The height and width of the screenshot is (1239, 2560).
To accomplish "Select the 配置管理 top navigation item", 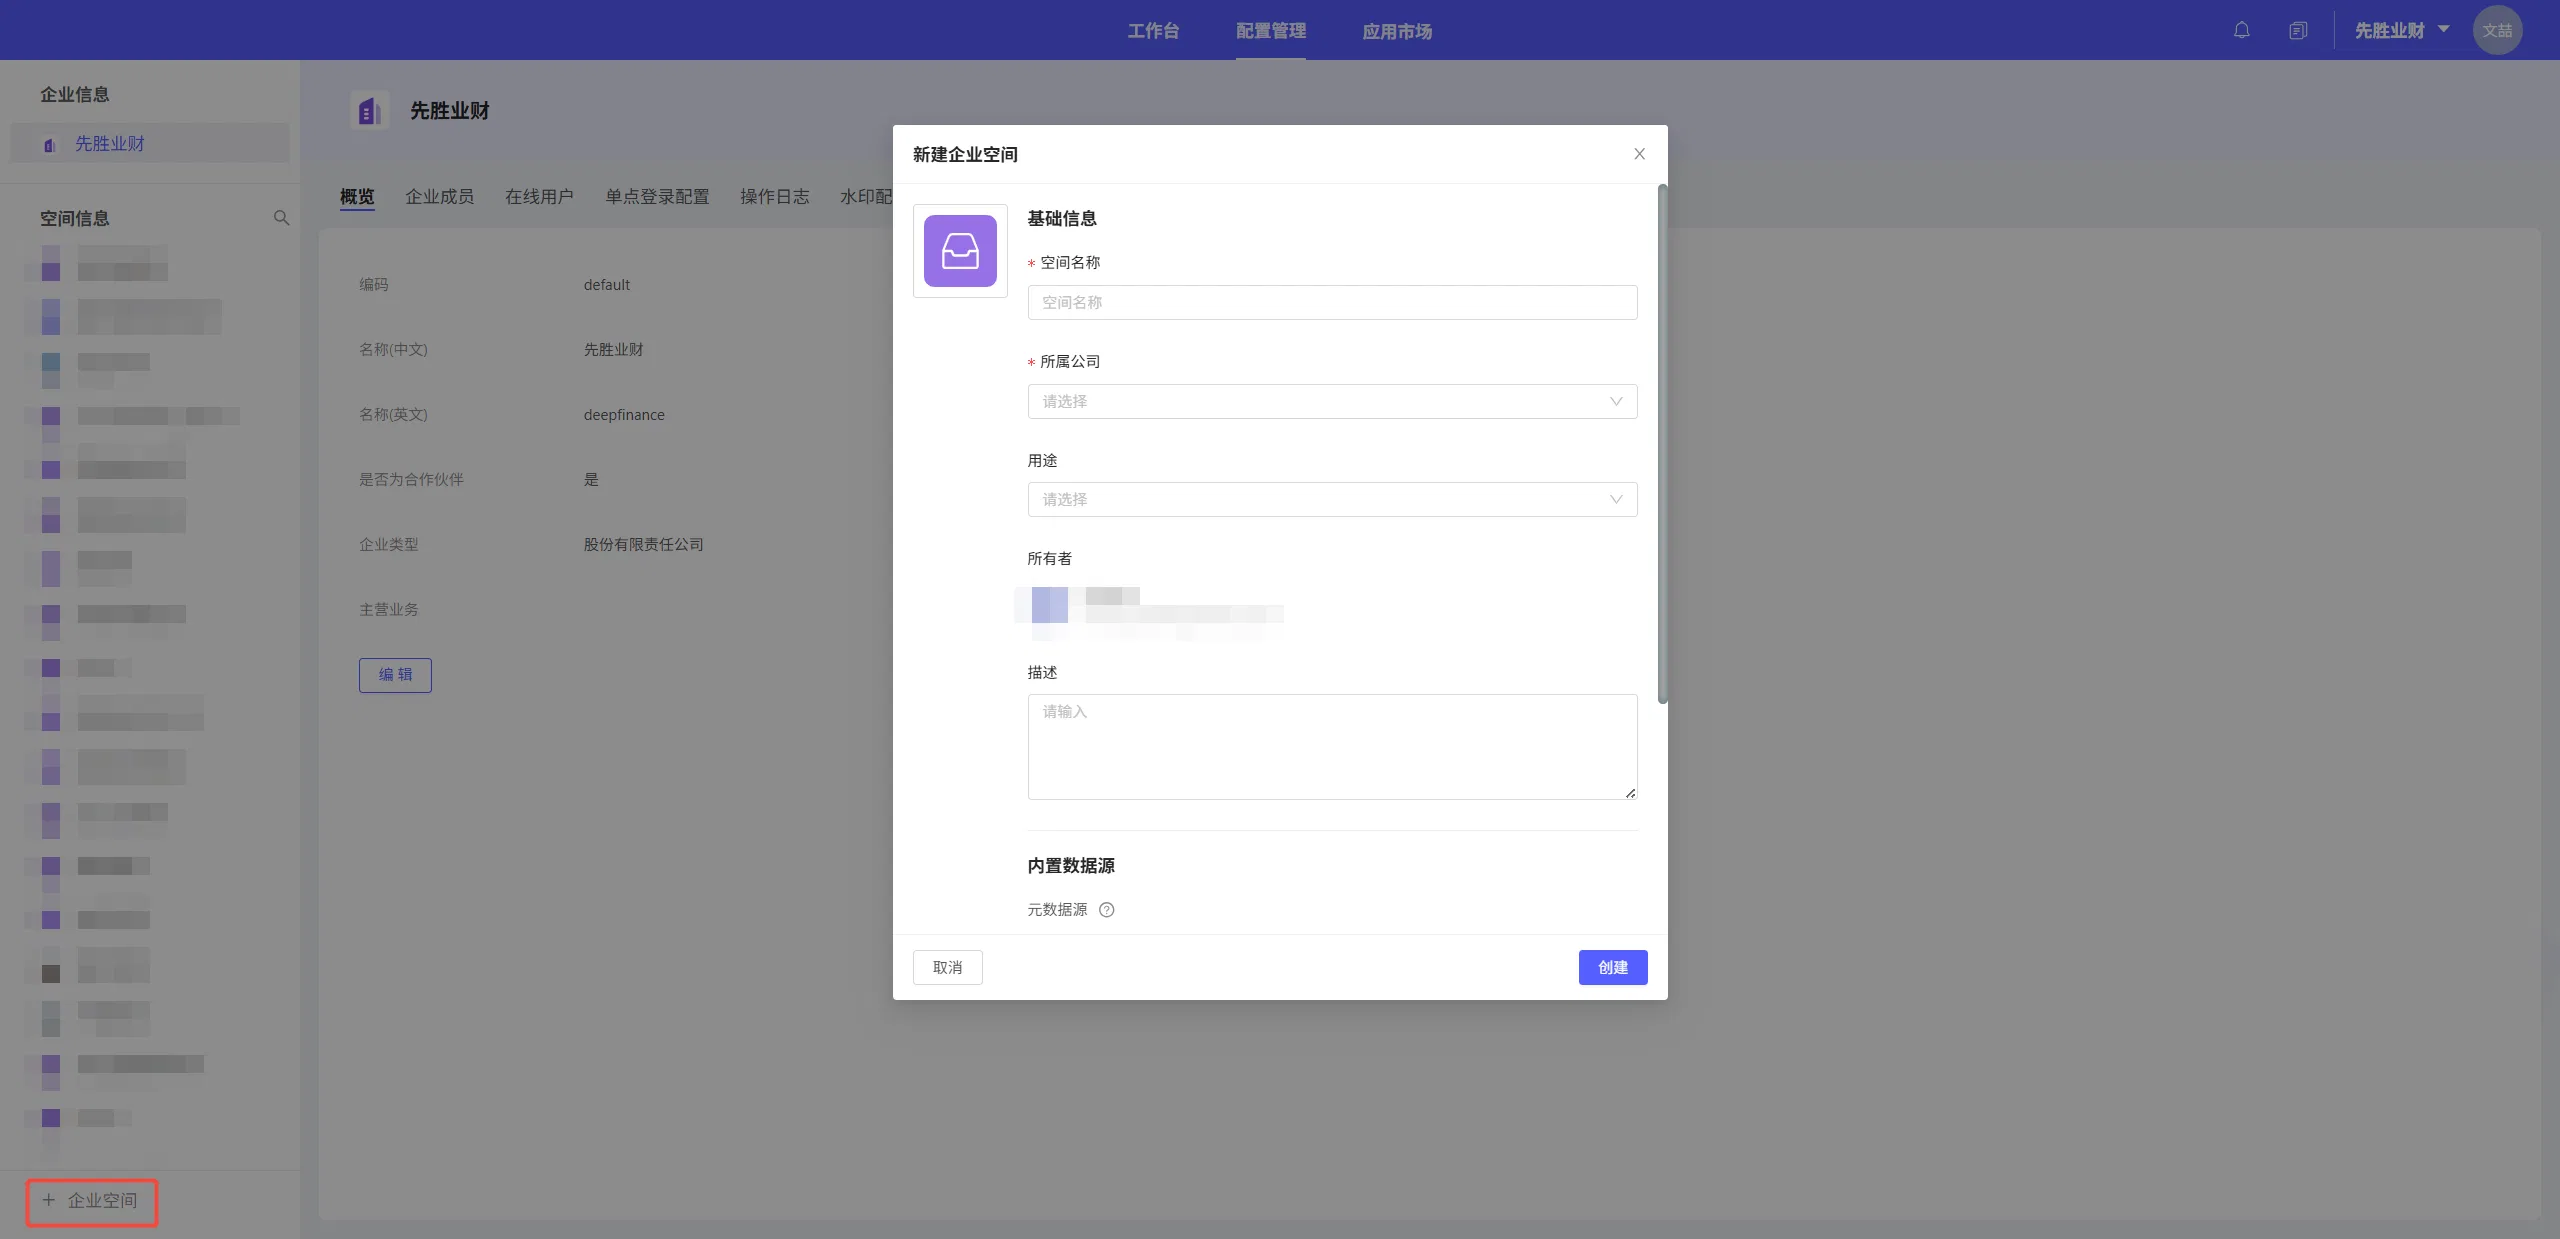I will pos(1271,31).
